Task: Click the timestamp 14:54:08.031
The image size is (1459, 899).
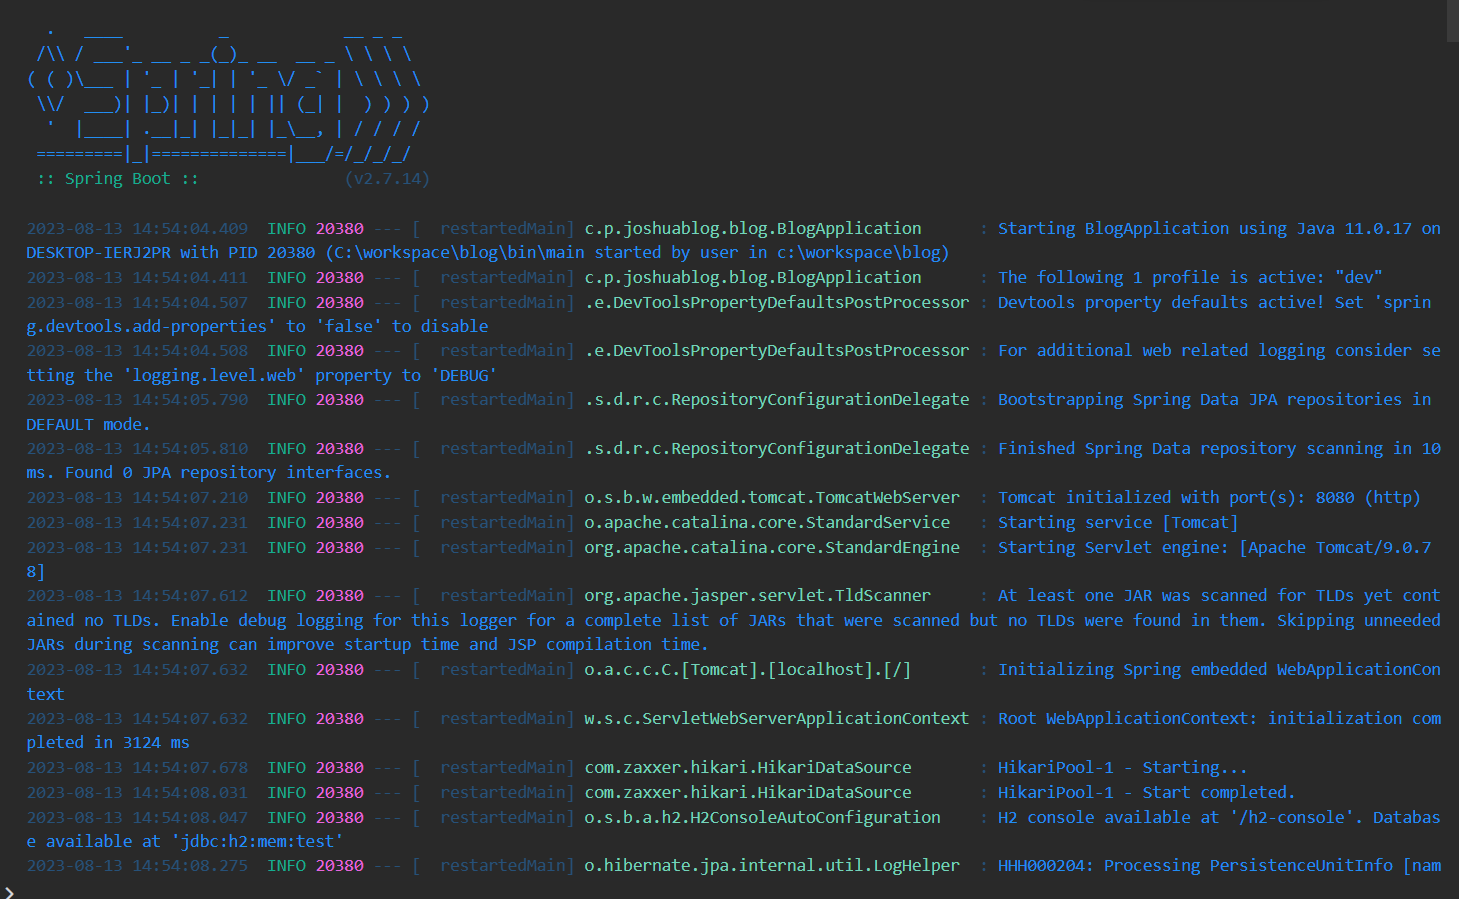Action: [190, 793]
